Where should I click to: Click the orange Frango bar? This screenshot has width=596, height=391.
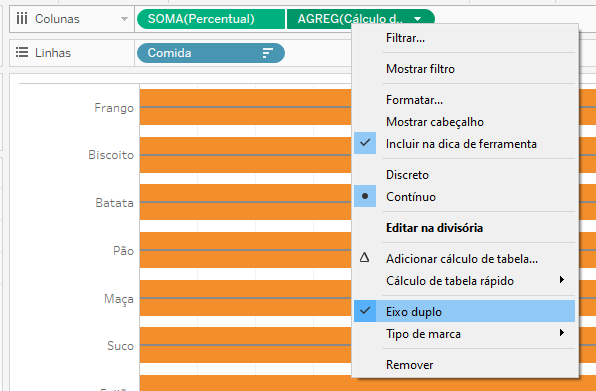pos(245,107)
